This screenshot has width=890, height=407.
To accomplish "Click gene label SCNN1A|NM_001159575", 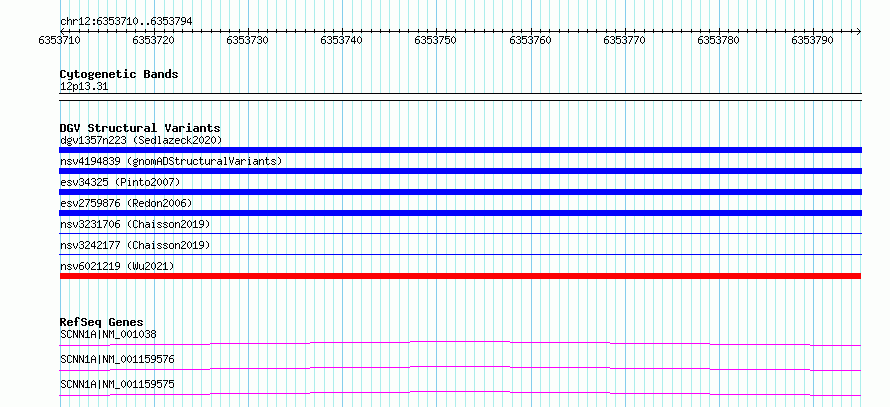I will [x=117, y=384].
